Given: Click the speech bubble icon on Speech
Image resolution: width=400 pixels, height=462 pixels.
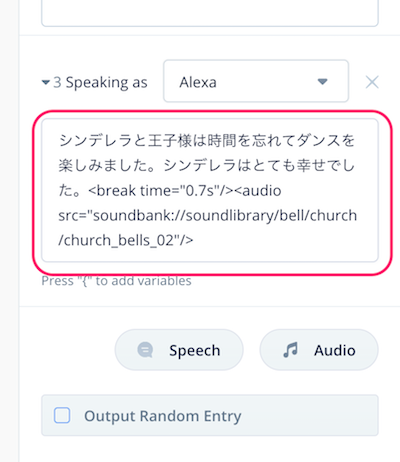Looking at the screenshot, I should pyautogui.click(x=145, y=350).
